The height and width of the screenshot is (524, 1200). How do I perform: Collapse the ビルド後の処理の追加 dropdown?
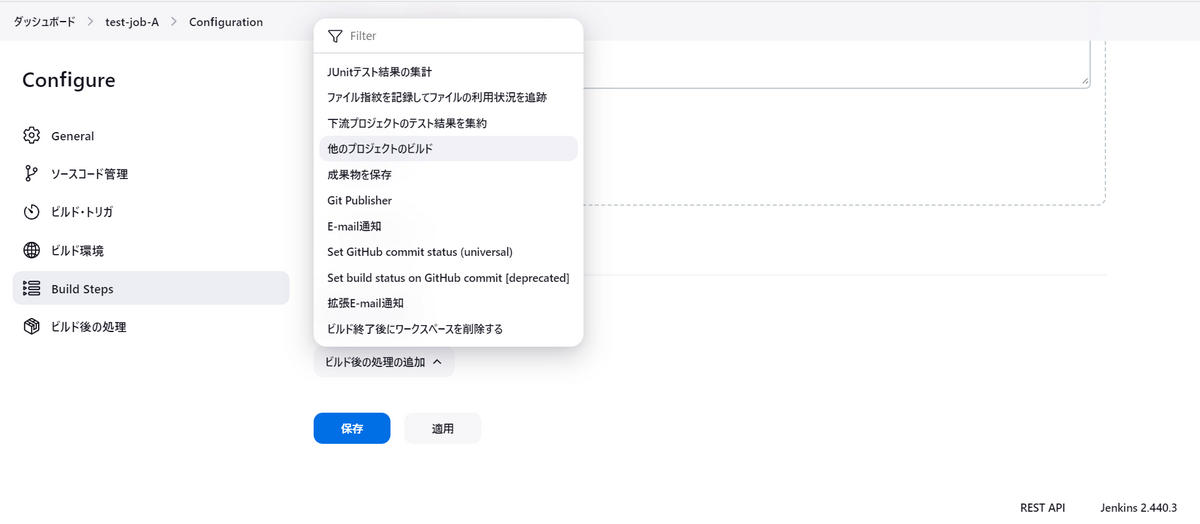pyautogui.click(x=384, y=362)
